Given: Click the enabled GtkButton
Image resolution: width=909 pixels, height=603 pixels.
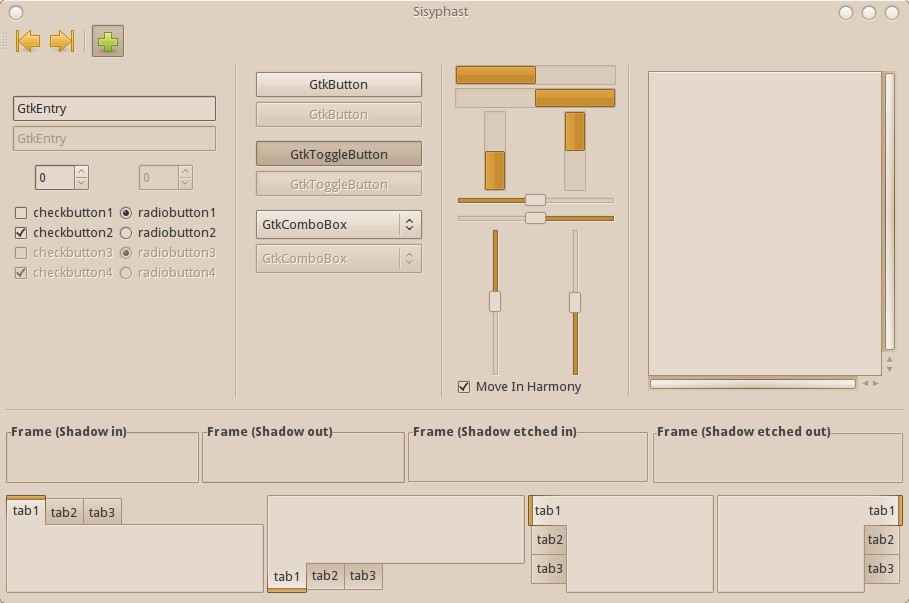Looking at the screenshot, I should click(339, 85).
